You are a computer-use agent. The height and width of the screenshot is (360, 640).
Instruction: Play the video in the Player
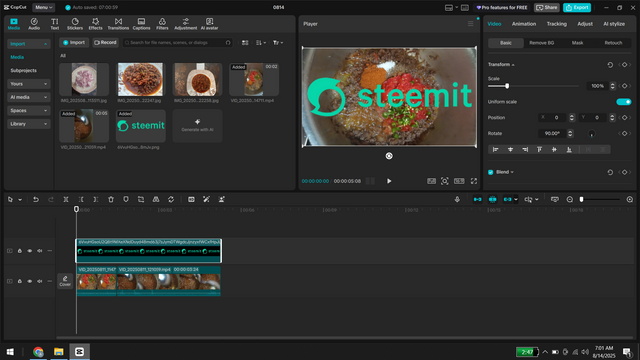(389, 181)
